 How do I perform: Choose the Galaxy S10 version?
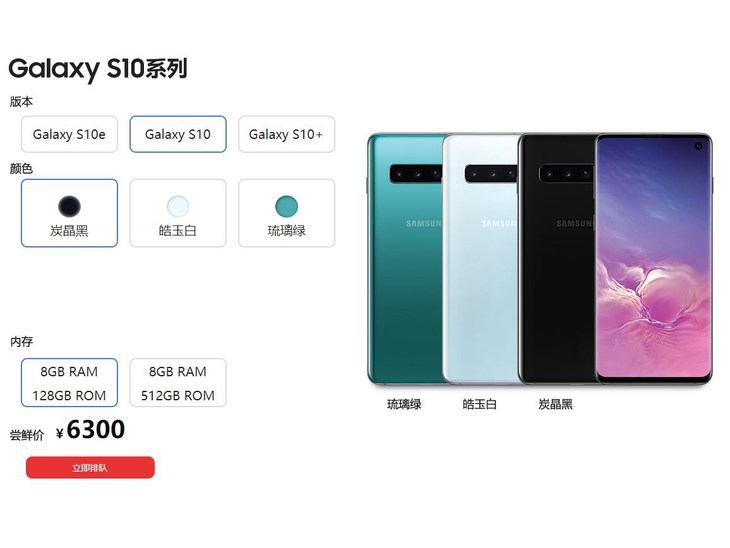178,134
